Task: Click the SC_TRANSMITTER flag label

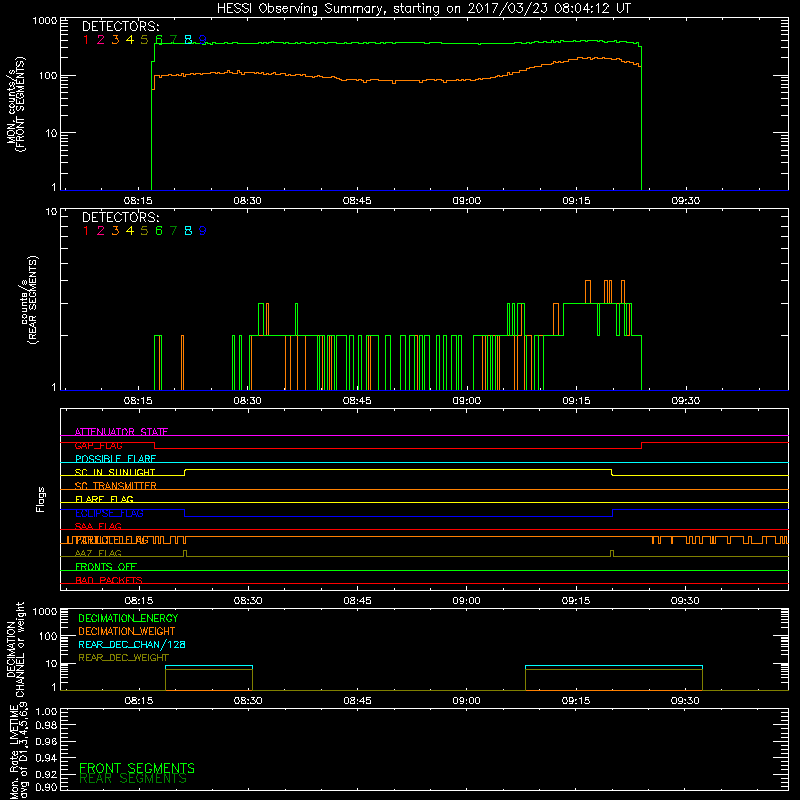Action: 116,486
